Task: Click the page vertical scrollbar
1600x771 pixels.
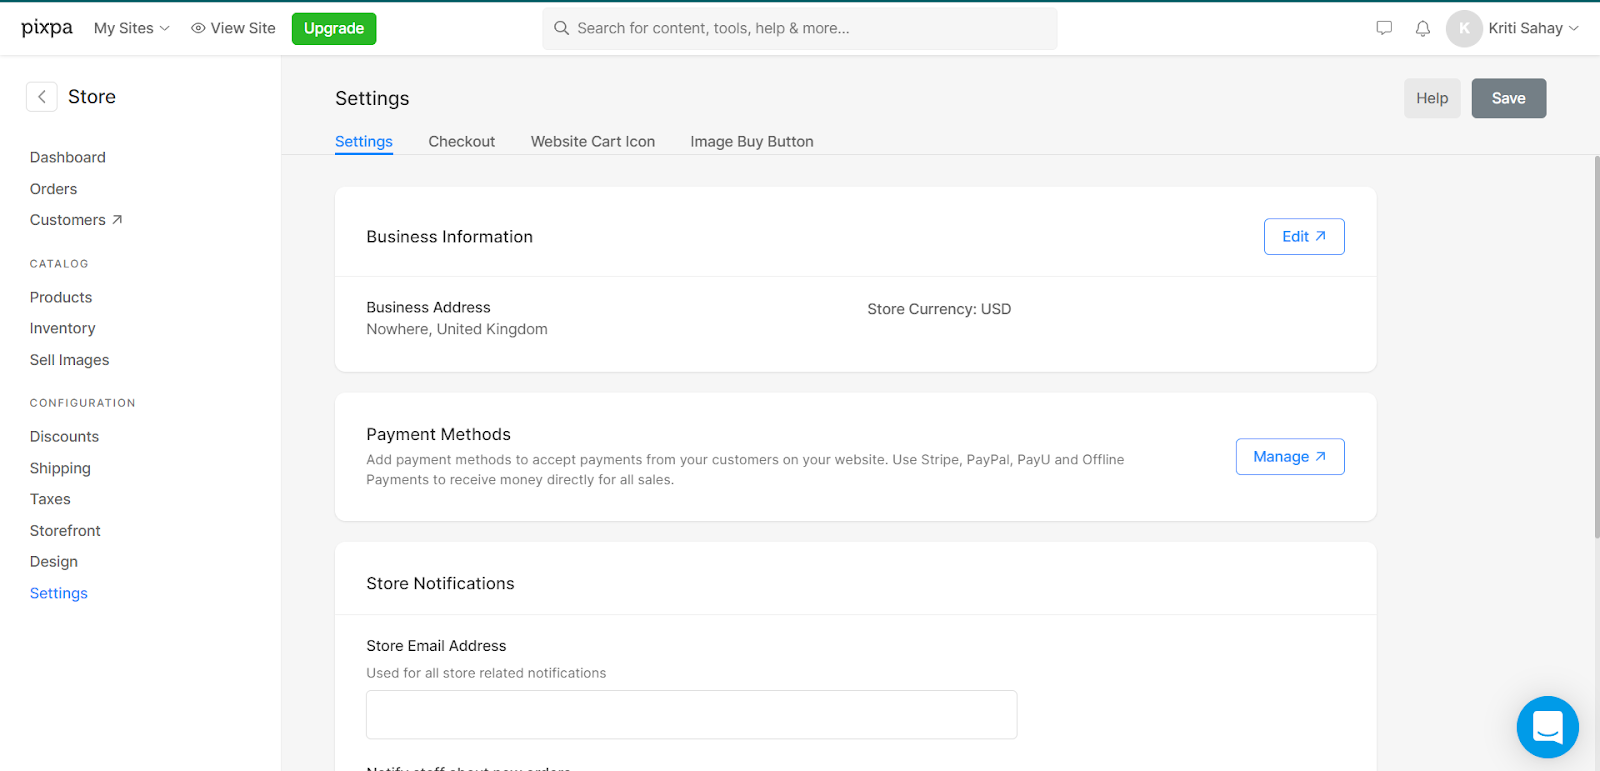Action: 1596,347
